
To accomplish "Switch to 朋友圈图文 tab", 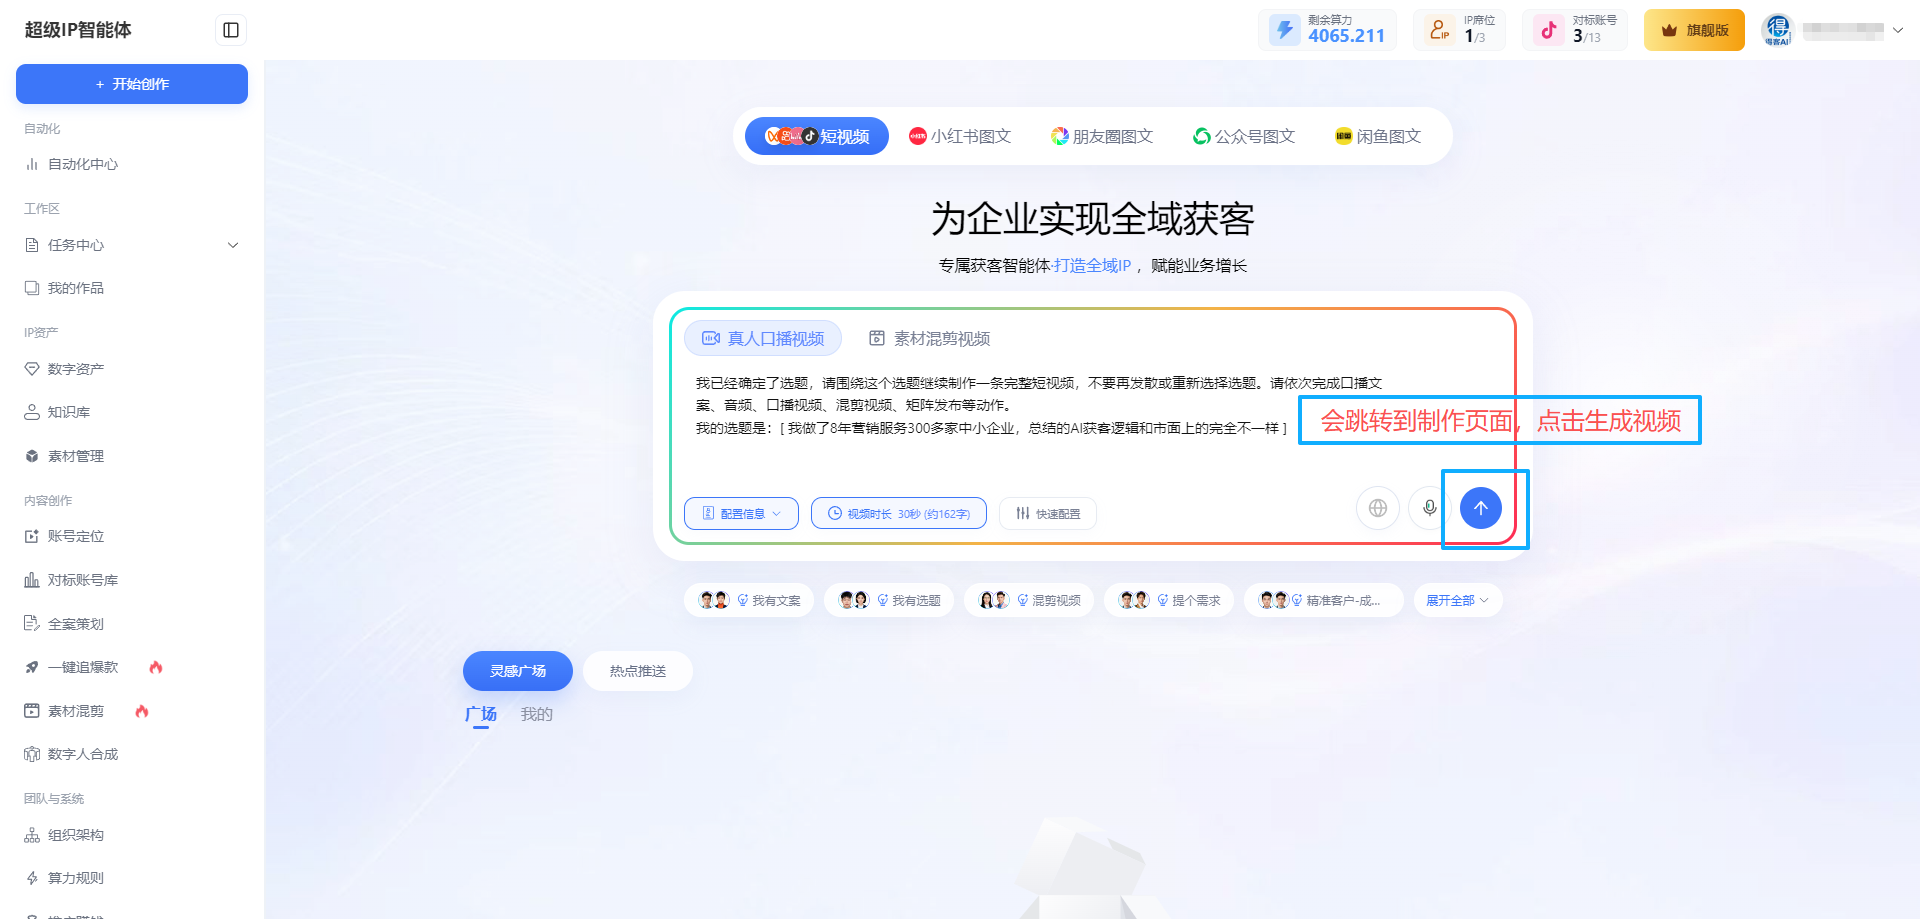I will pyautogui.click(x=1102, y=136).
